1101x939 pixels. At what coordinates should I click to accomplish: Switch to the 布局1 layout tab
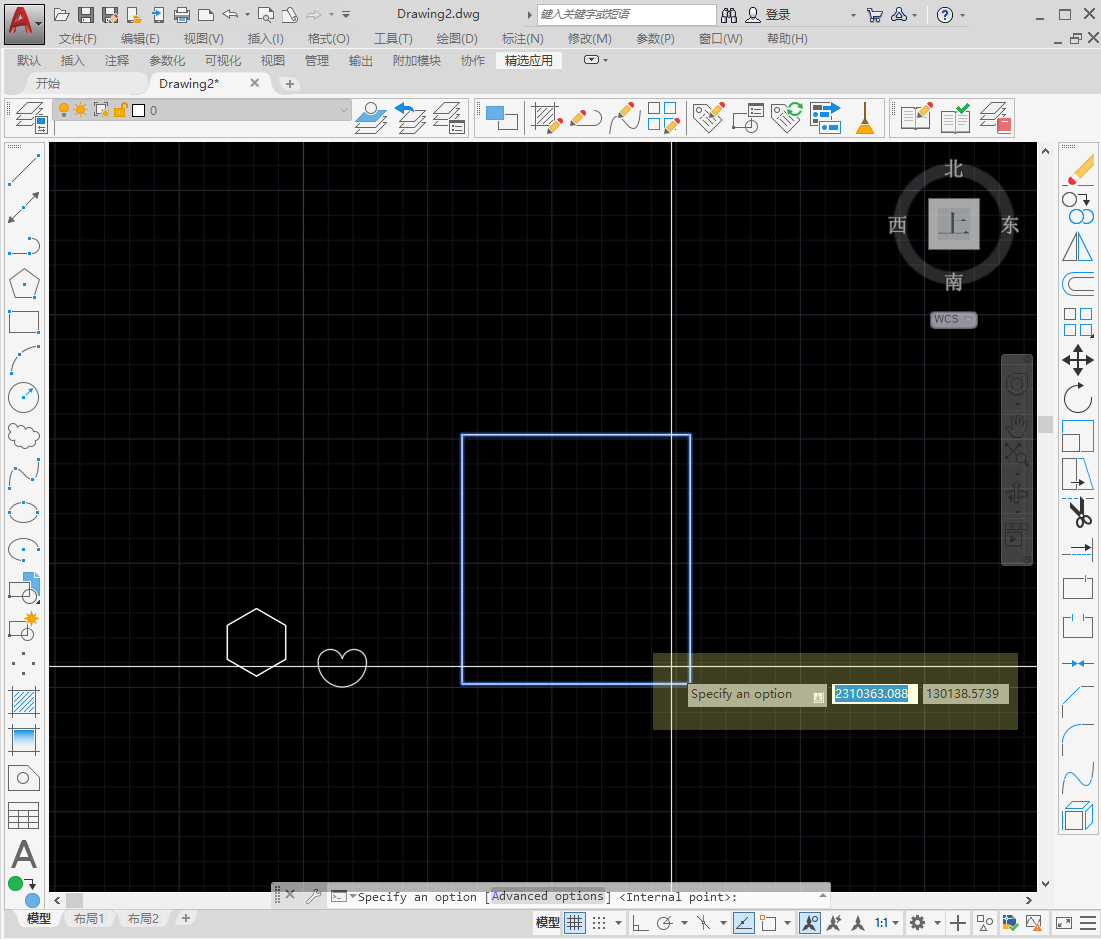tap(89, 919)
